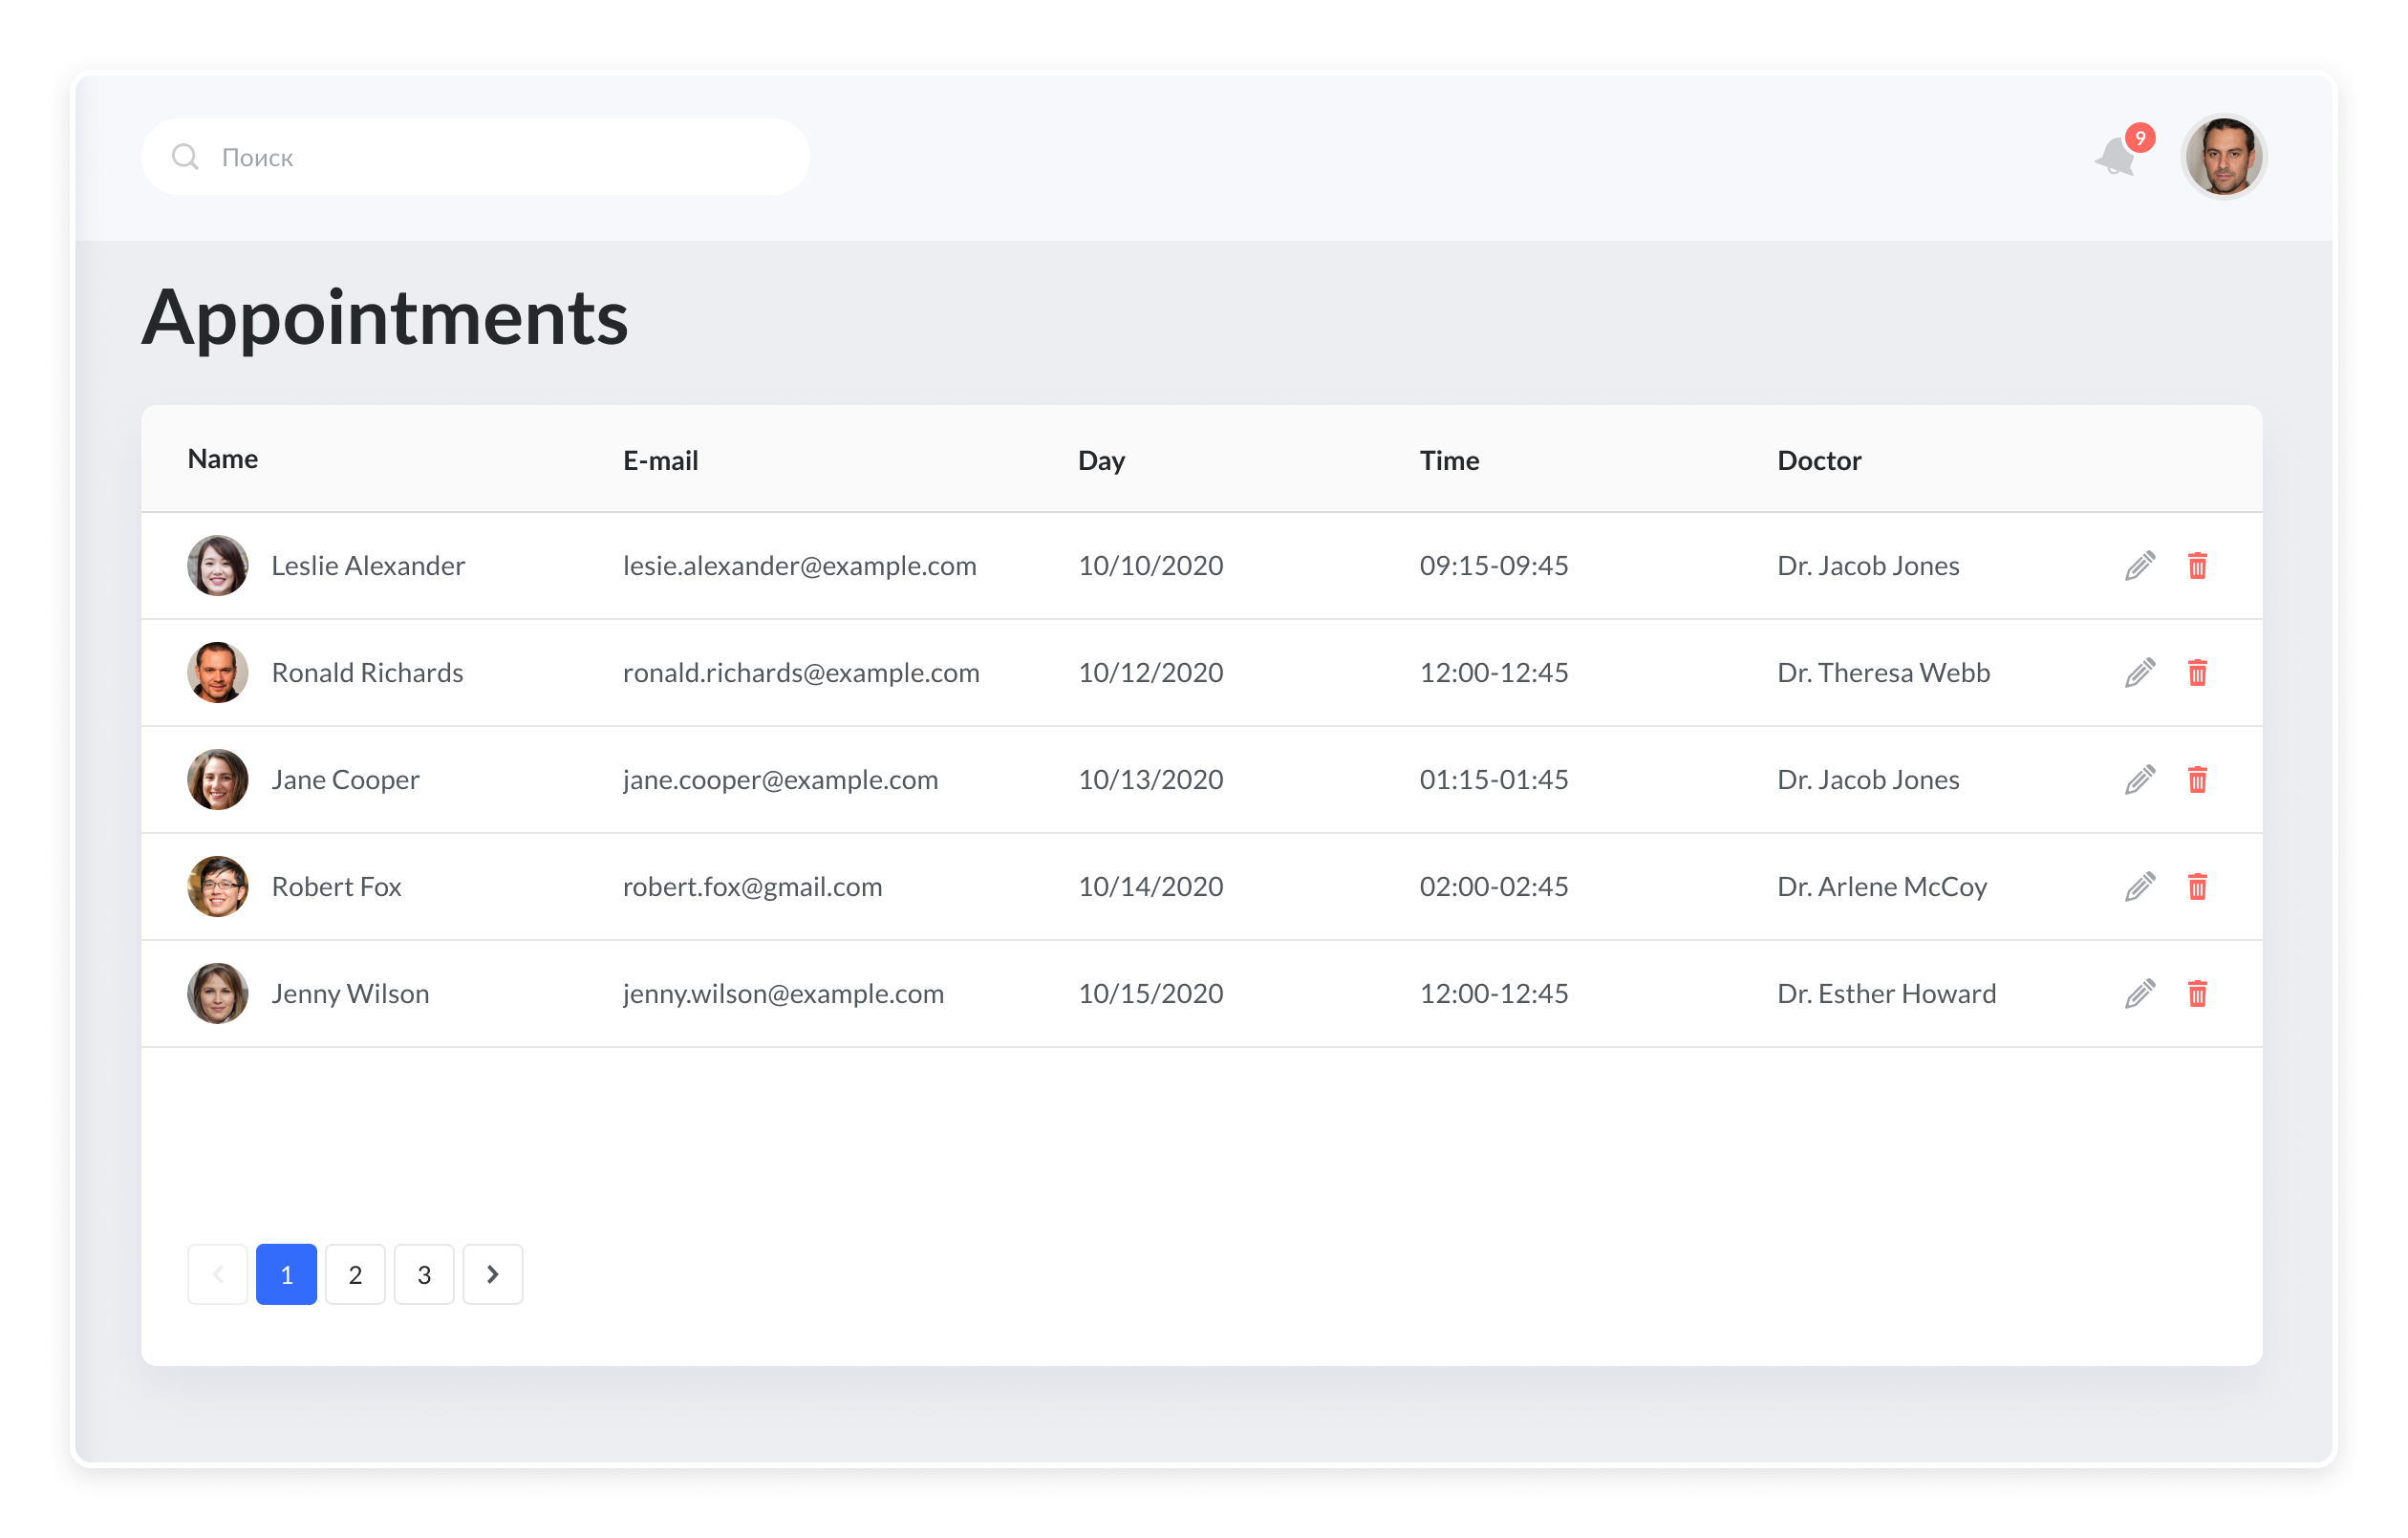This screenshot has width=2408, height=1538.
Task: Click email ronald.richards@example.com
Action: coord(801,673)
